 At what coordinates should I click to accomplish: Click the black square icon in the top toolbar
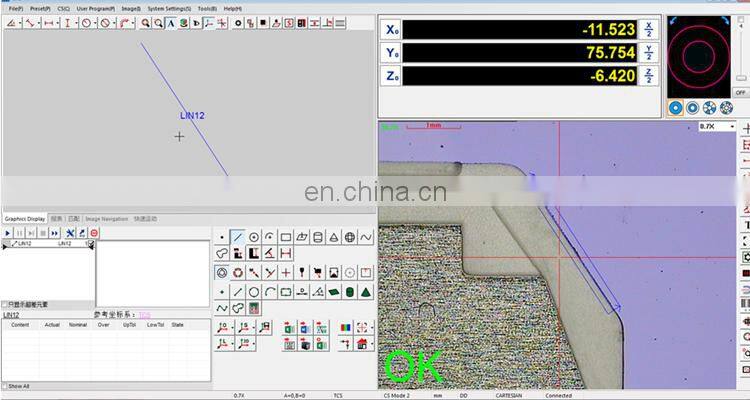pos(263,23)
